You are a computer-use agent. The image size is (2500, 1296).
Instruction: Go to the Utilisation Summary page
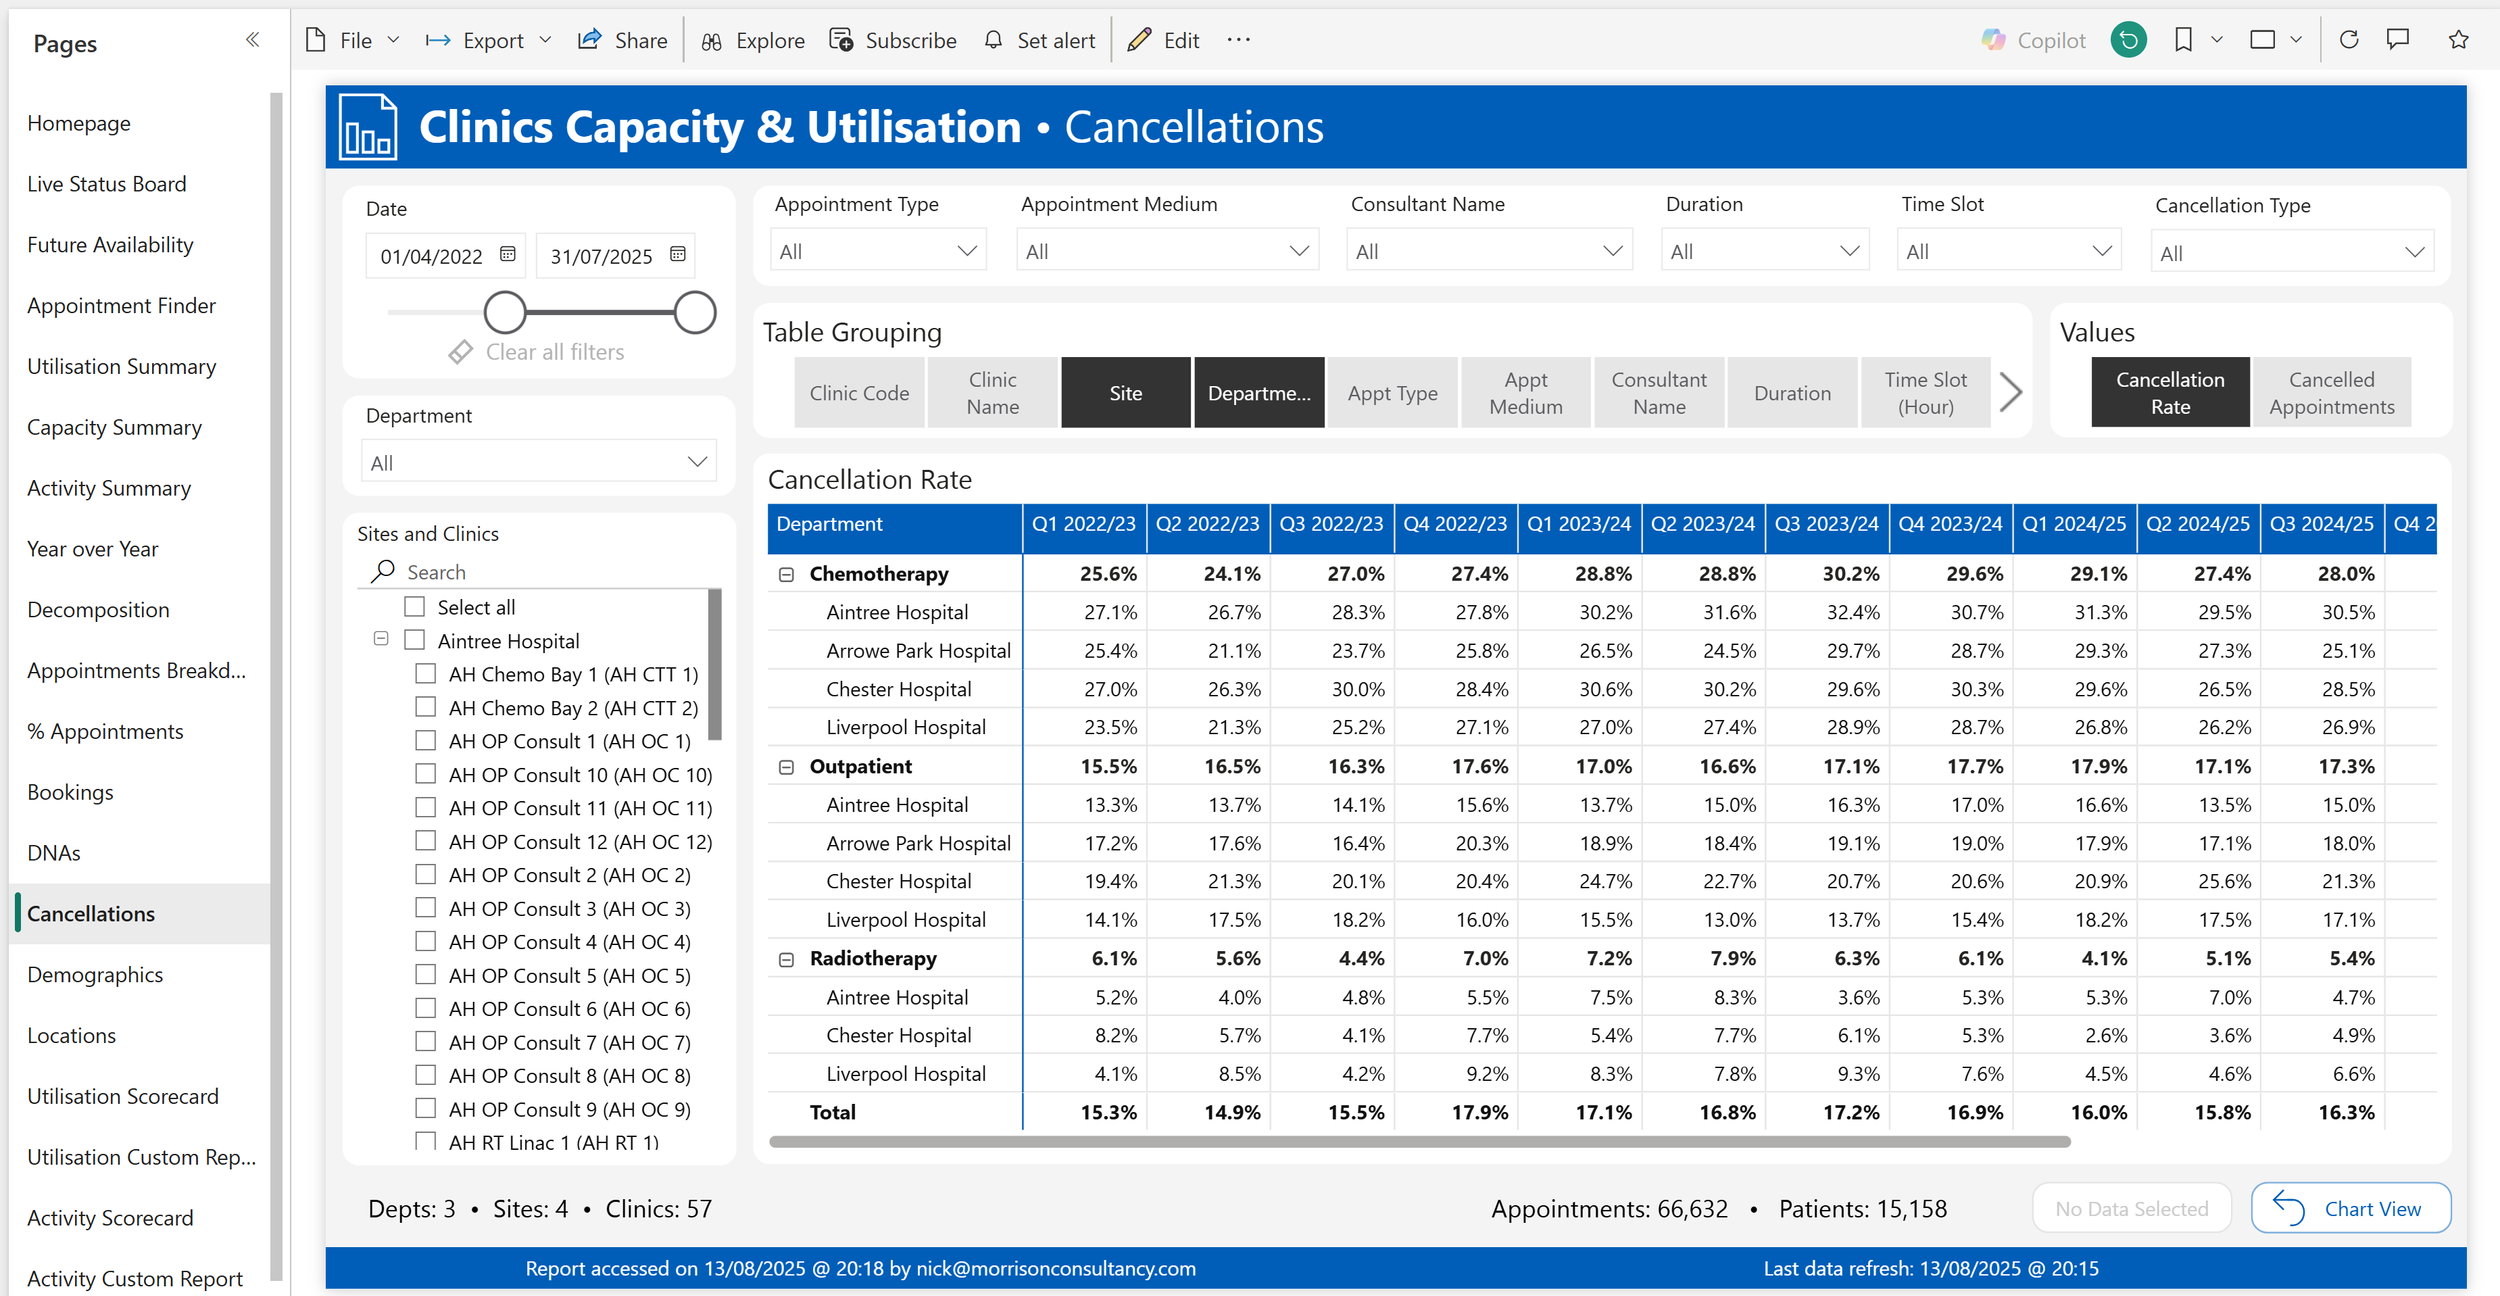121,367
